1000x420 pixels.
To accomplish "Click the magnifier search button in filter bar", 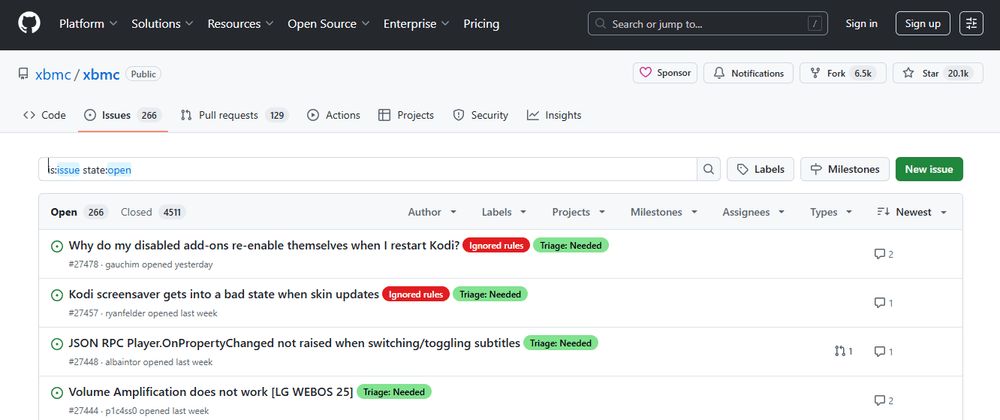I will 709,170.
